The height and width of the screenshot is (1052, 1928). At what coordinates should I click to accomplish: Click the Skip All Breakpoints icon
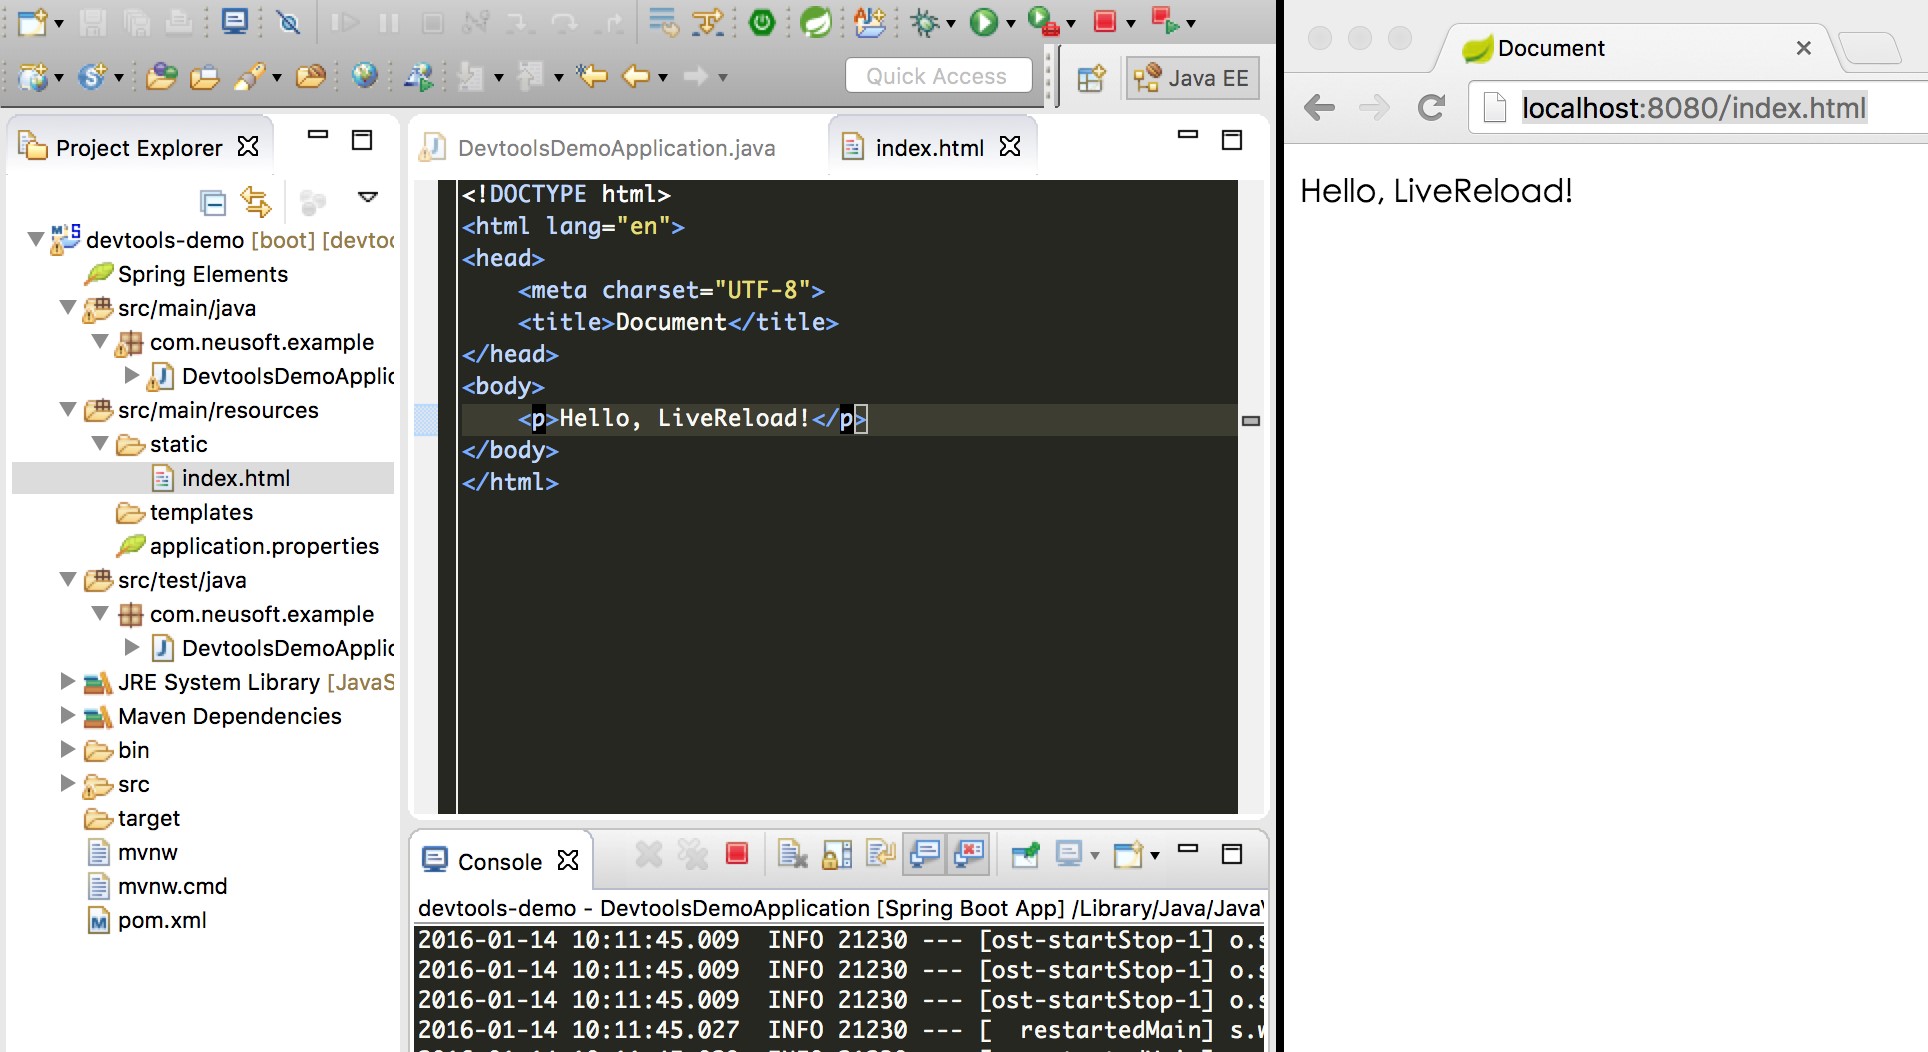click(x=289, y=22)
